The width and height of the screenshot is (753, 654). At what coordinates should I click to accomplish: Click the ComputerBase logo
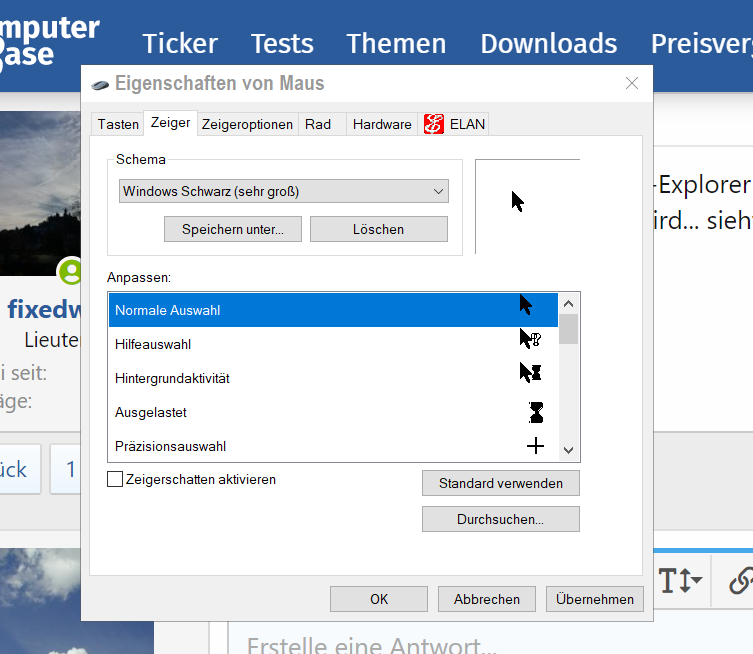[x=49, y=42]
